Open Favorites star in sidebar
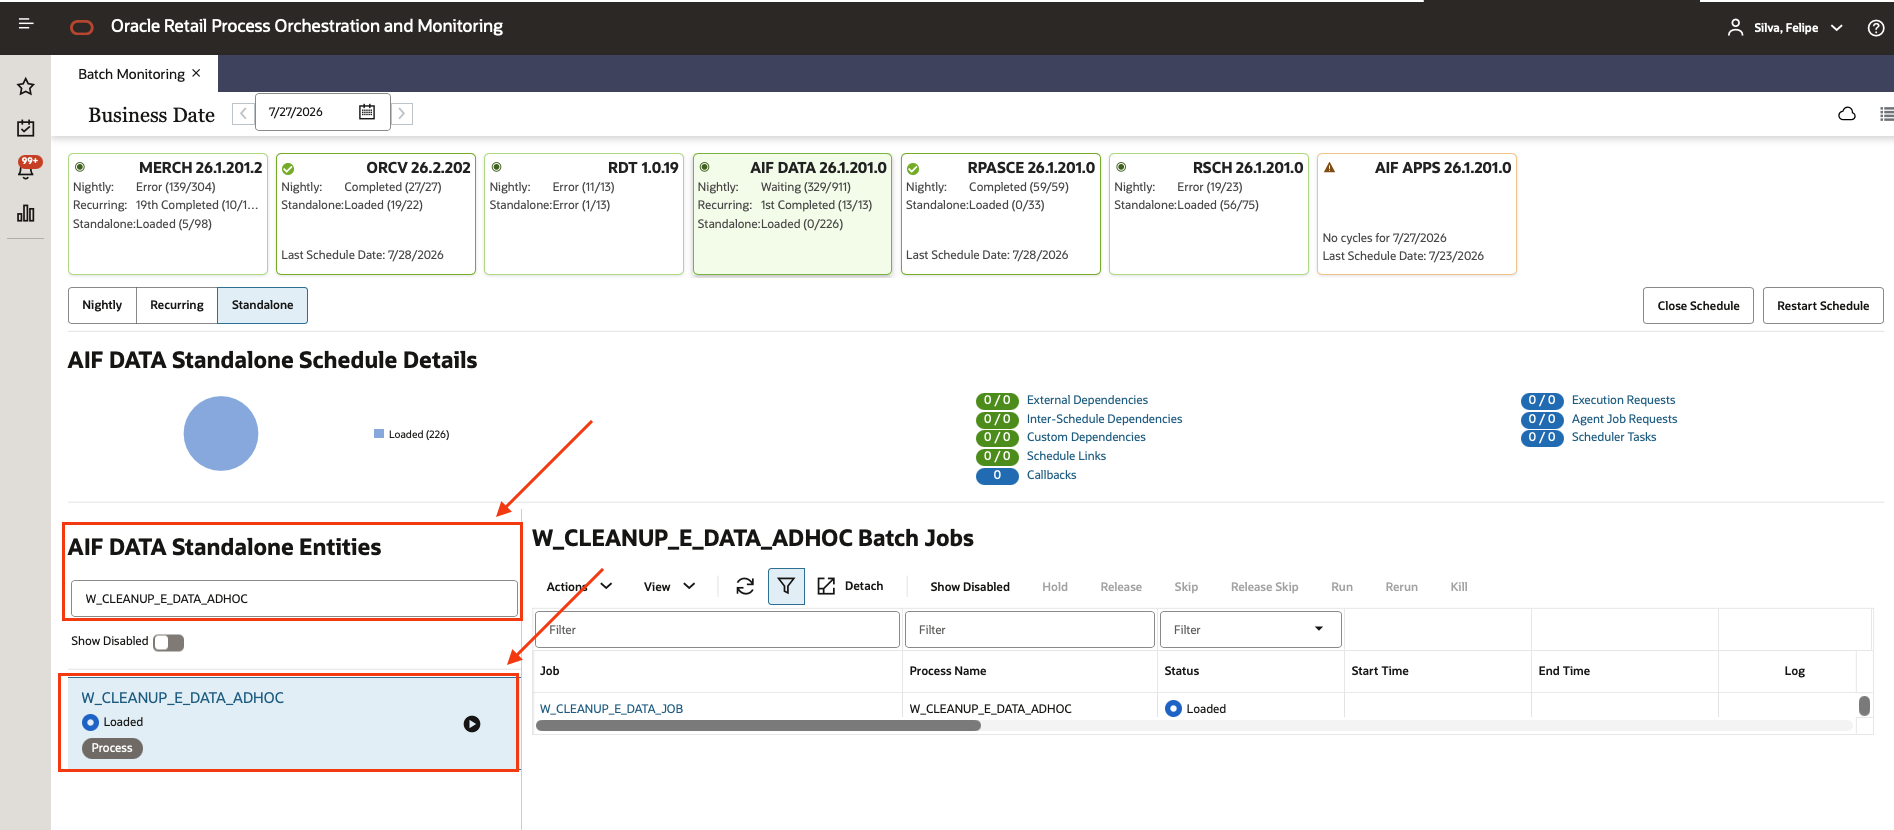Screen dimensions: 1894x830 (26, 87)
